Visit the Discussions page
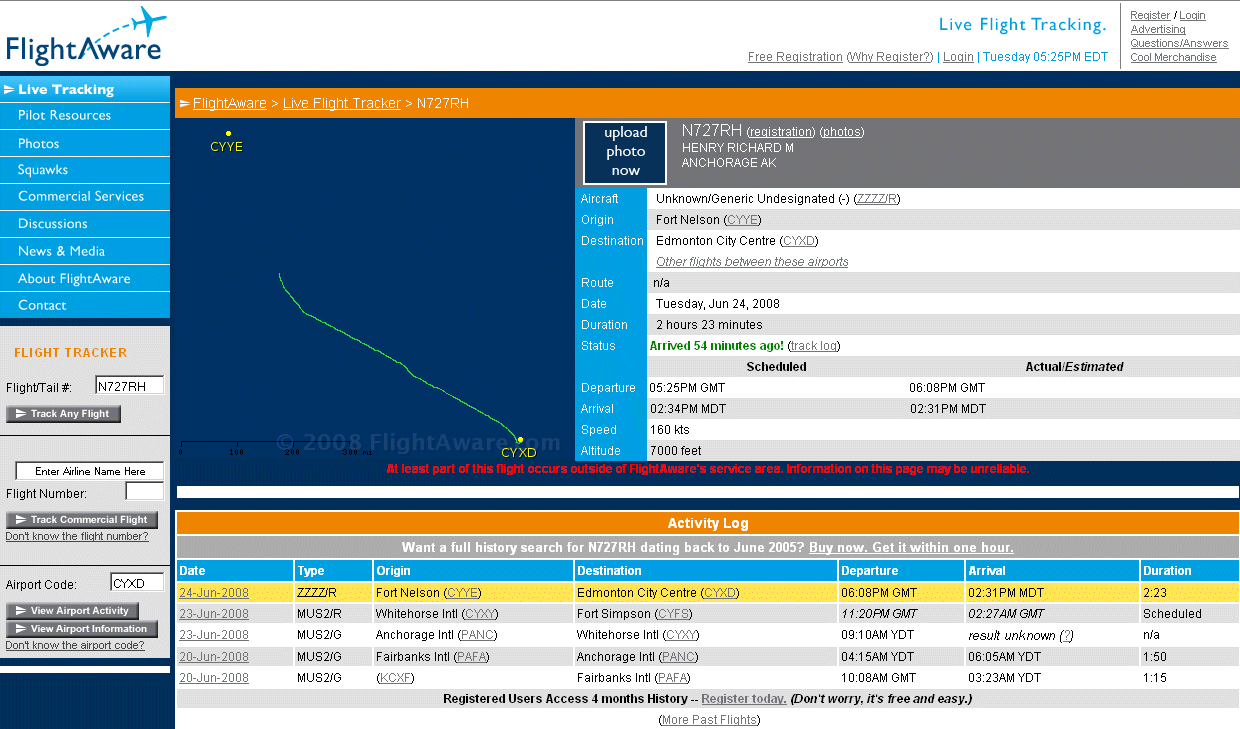 [85, 224]
